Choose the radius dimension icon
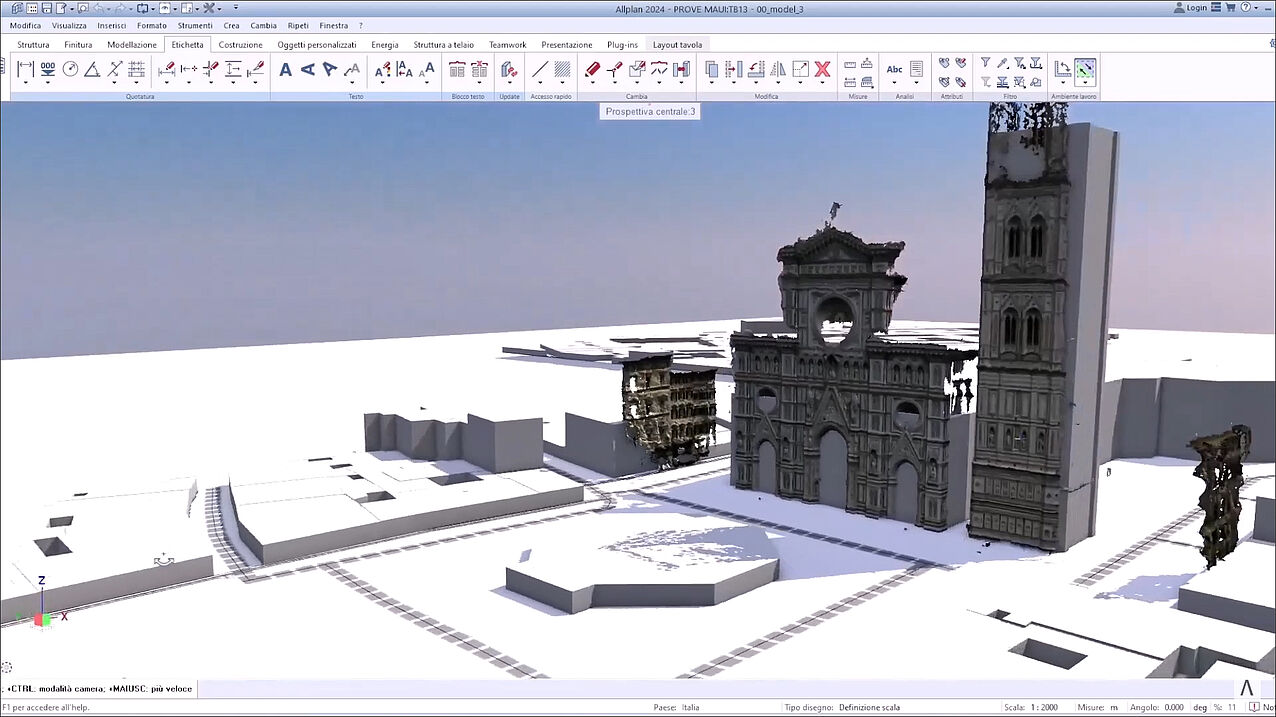The image size is (1276, 717). [x=70, y=69]
